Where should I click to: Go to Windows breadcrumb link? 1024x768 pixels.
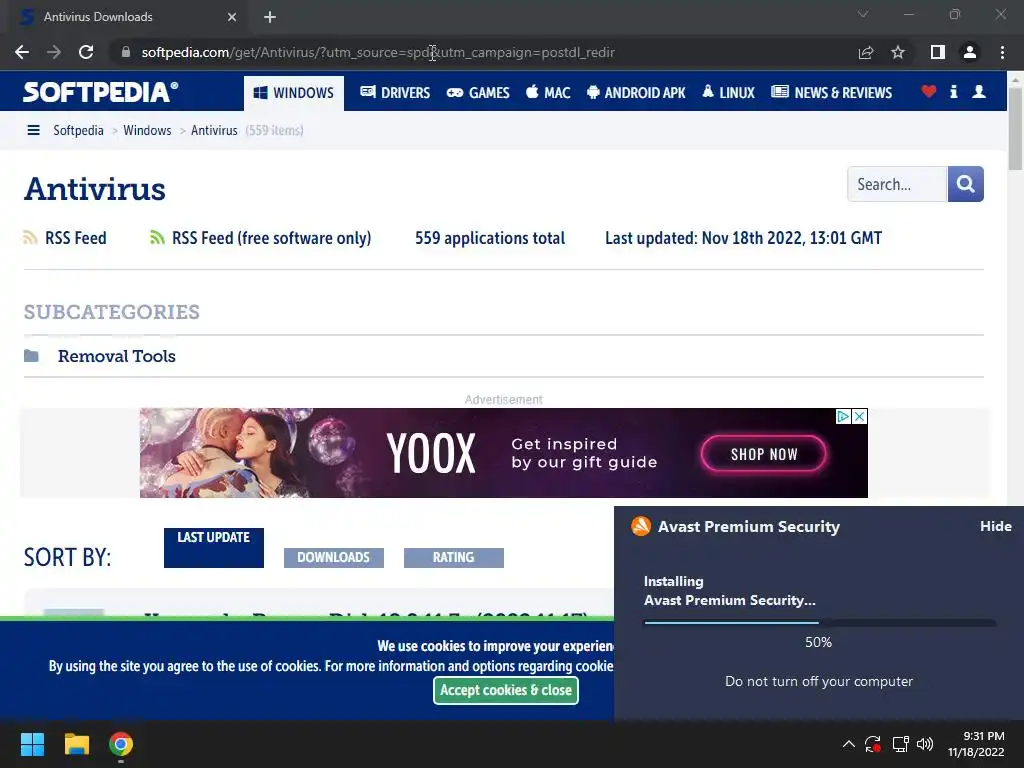coord(147,131)
